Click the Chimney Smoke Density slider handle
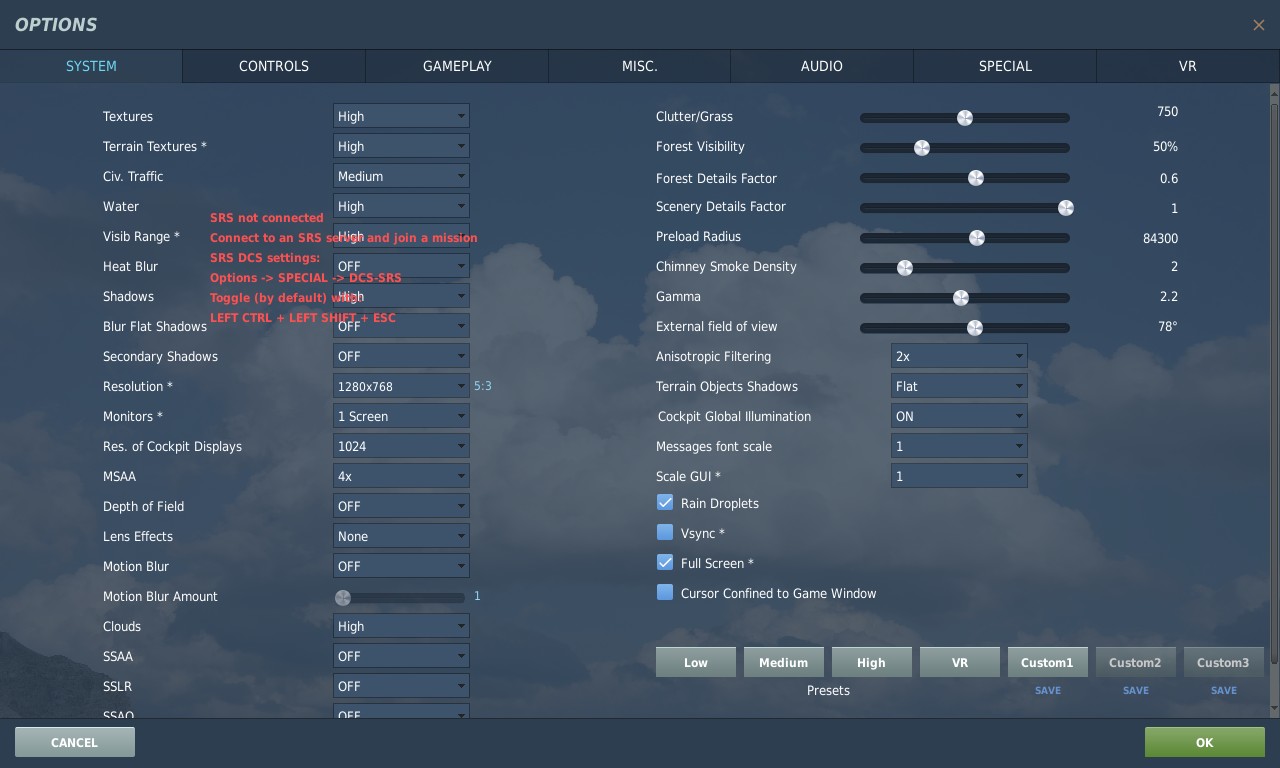 tap(905, 268)
